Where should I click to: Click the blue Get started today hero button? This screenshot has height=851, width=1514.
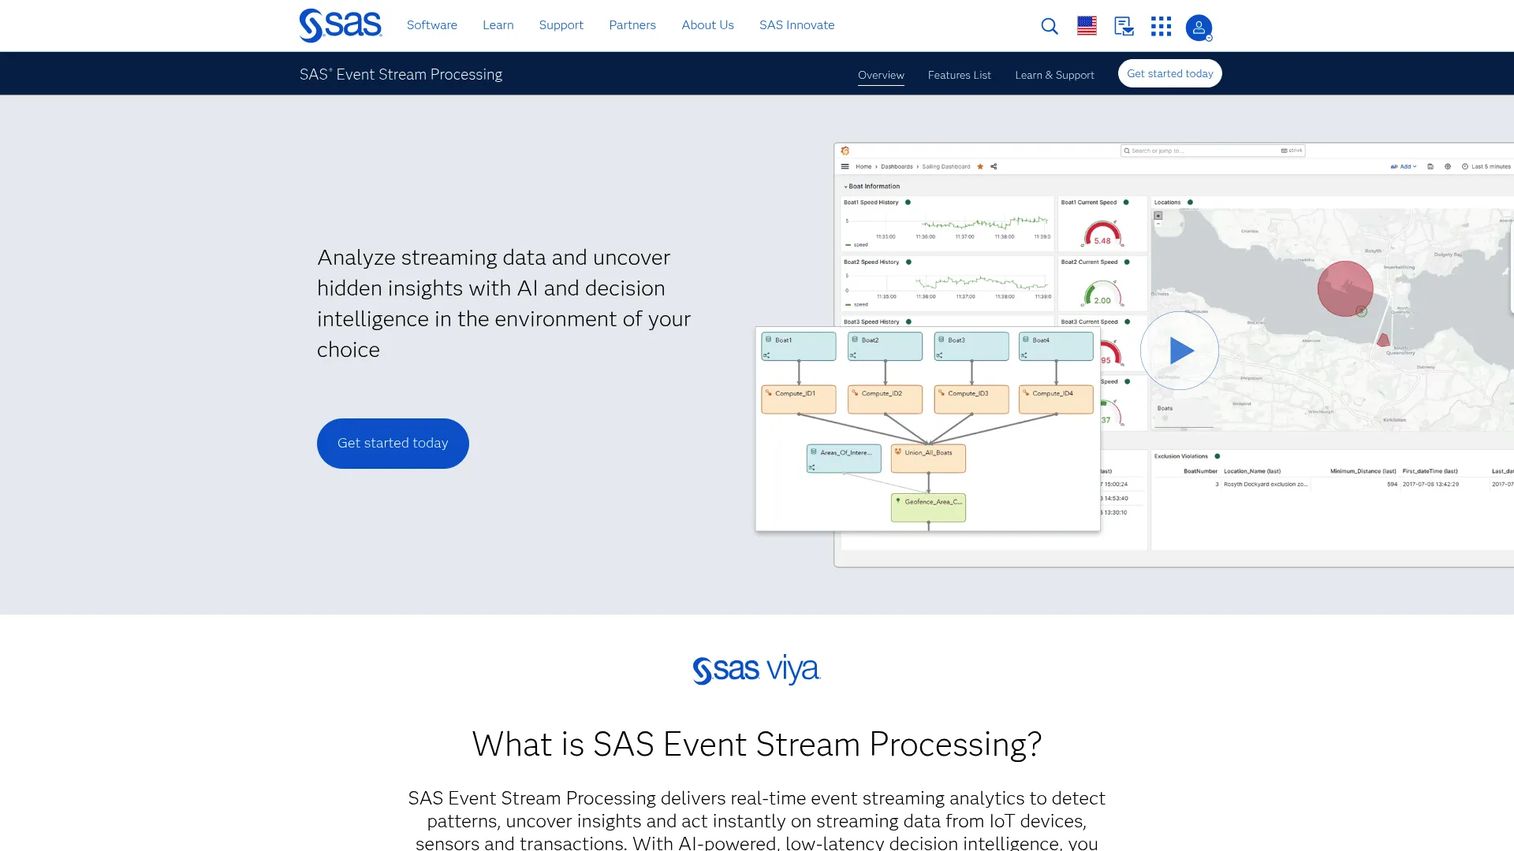click(x=393, y=443)
